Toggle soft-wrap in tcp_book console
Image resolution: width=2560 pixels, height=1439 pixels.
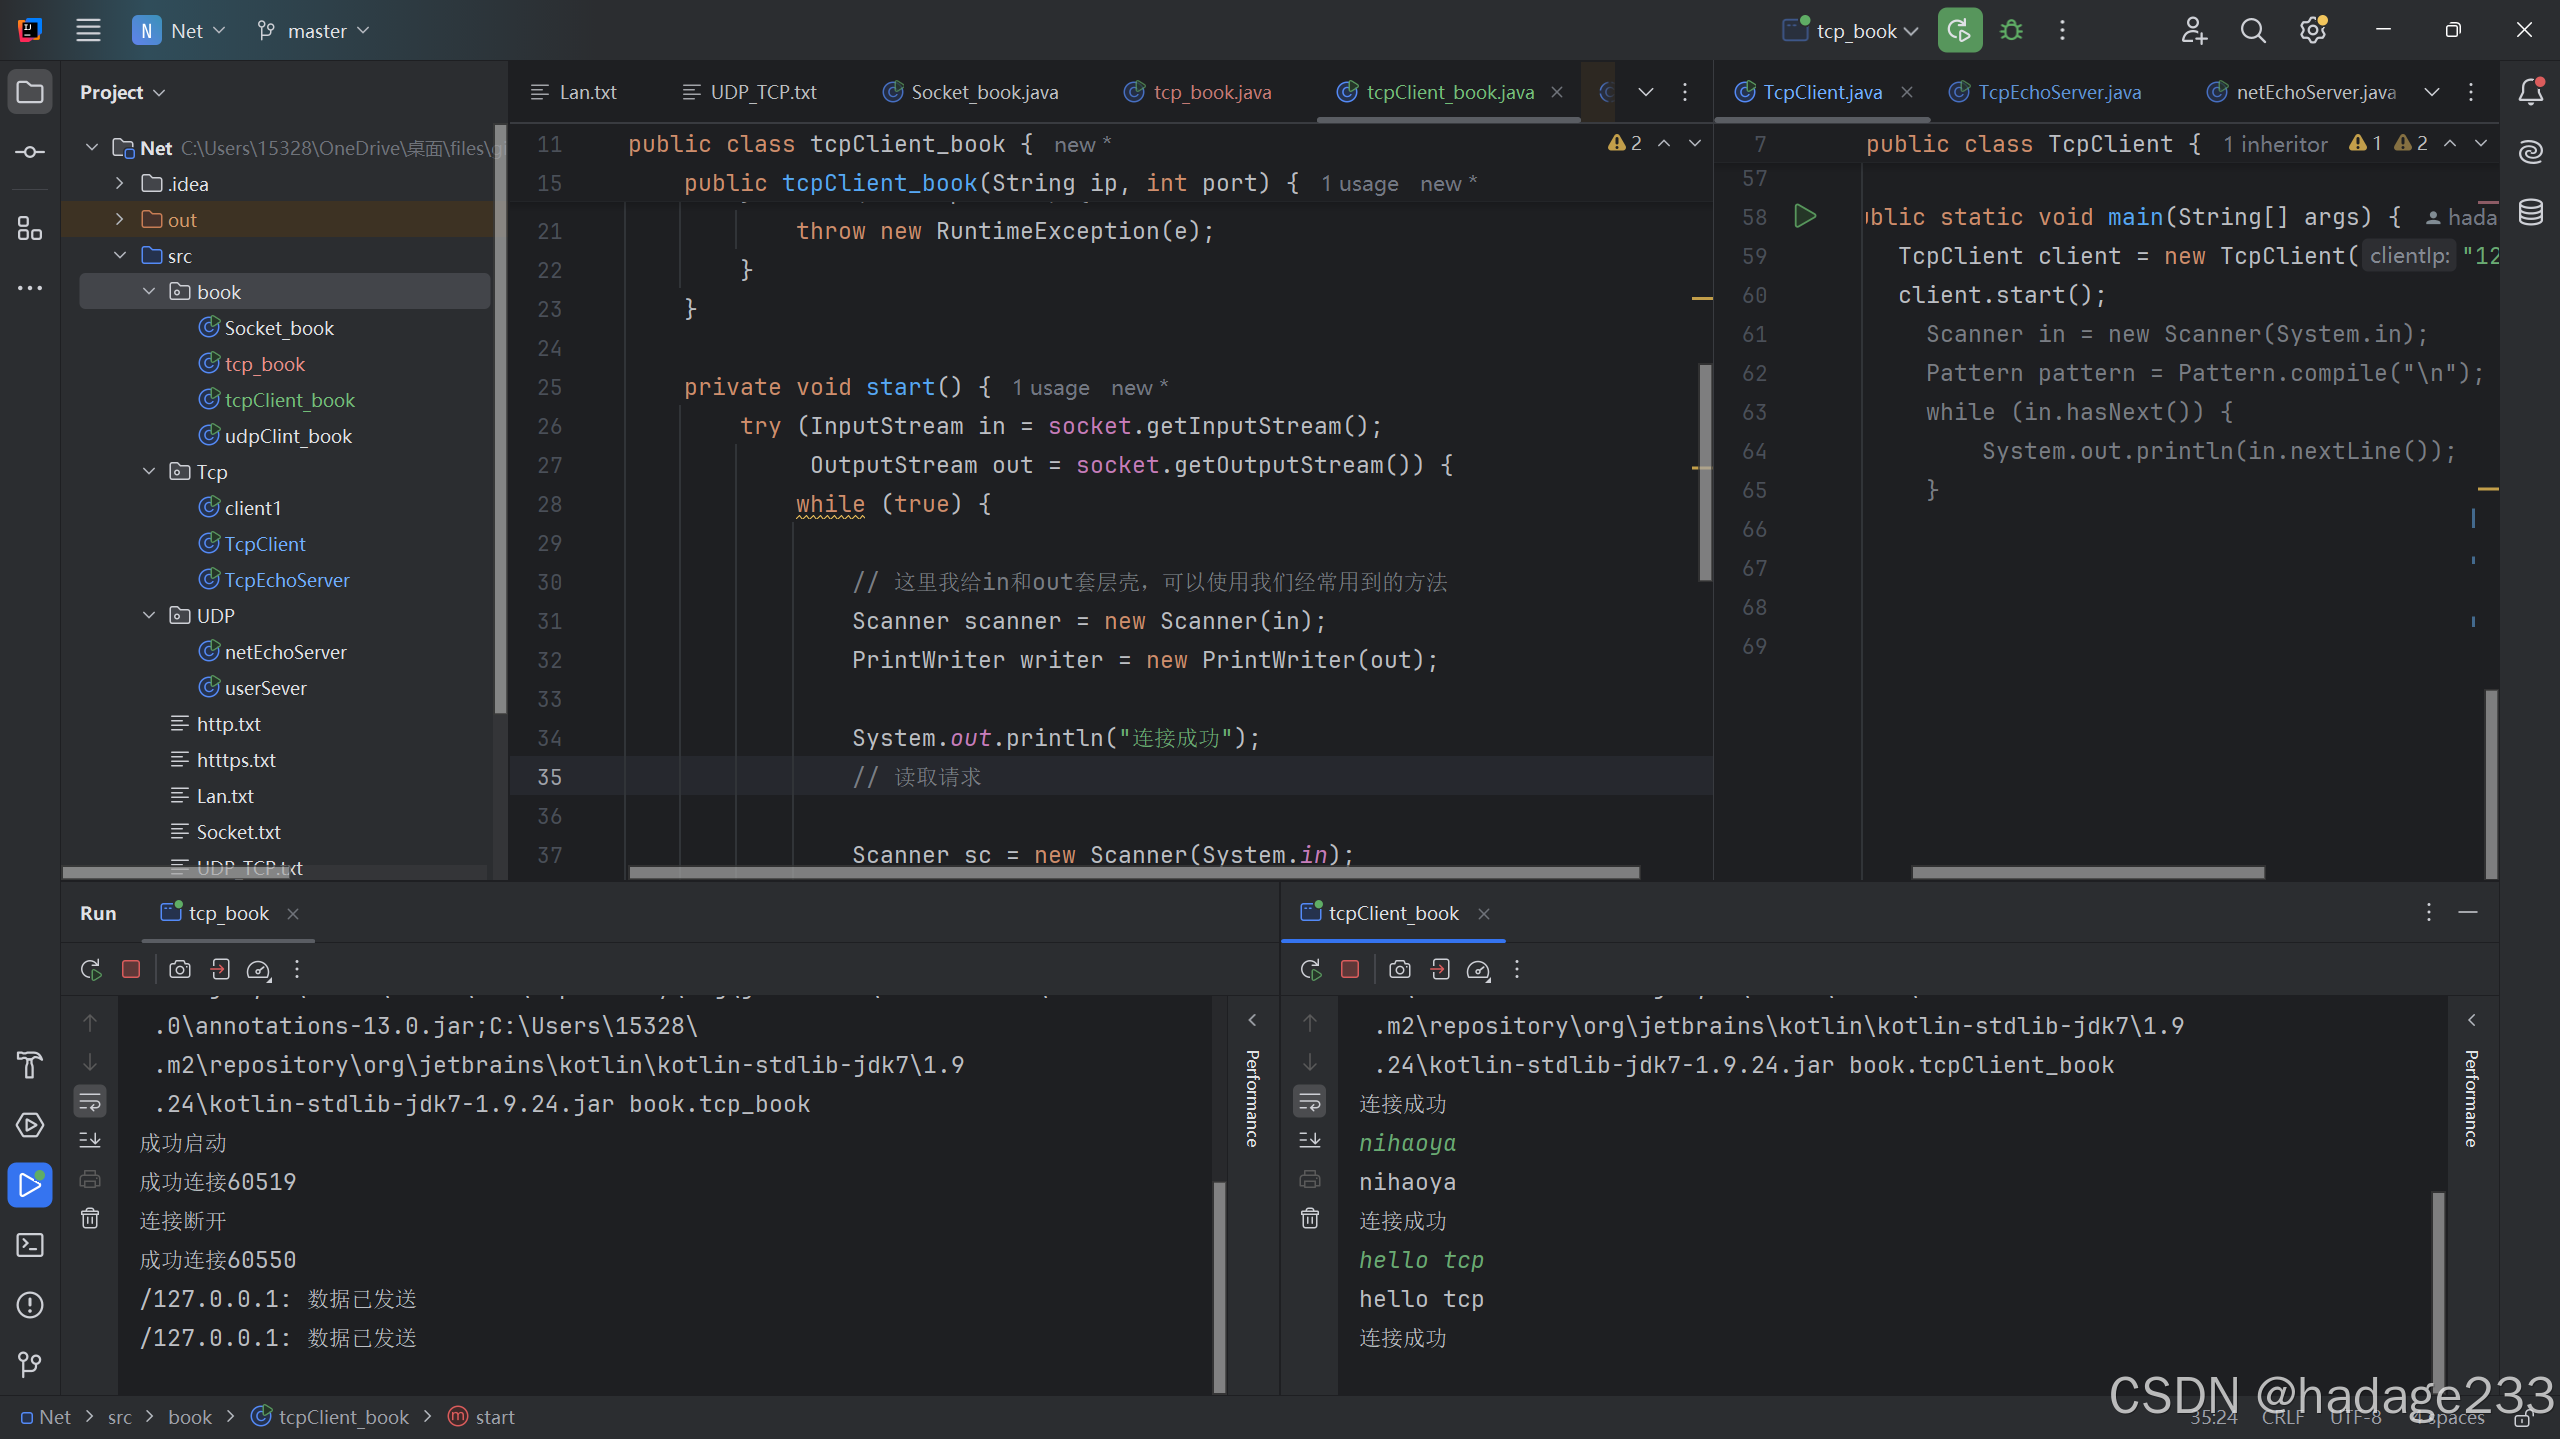tap(90, 1102)
